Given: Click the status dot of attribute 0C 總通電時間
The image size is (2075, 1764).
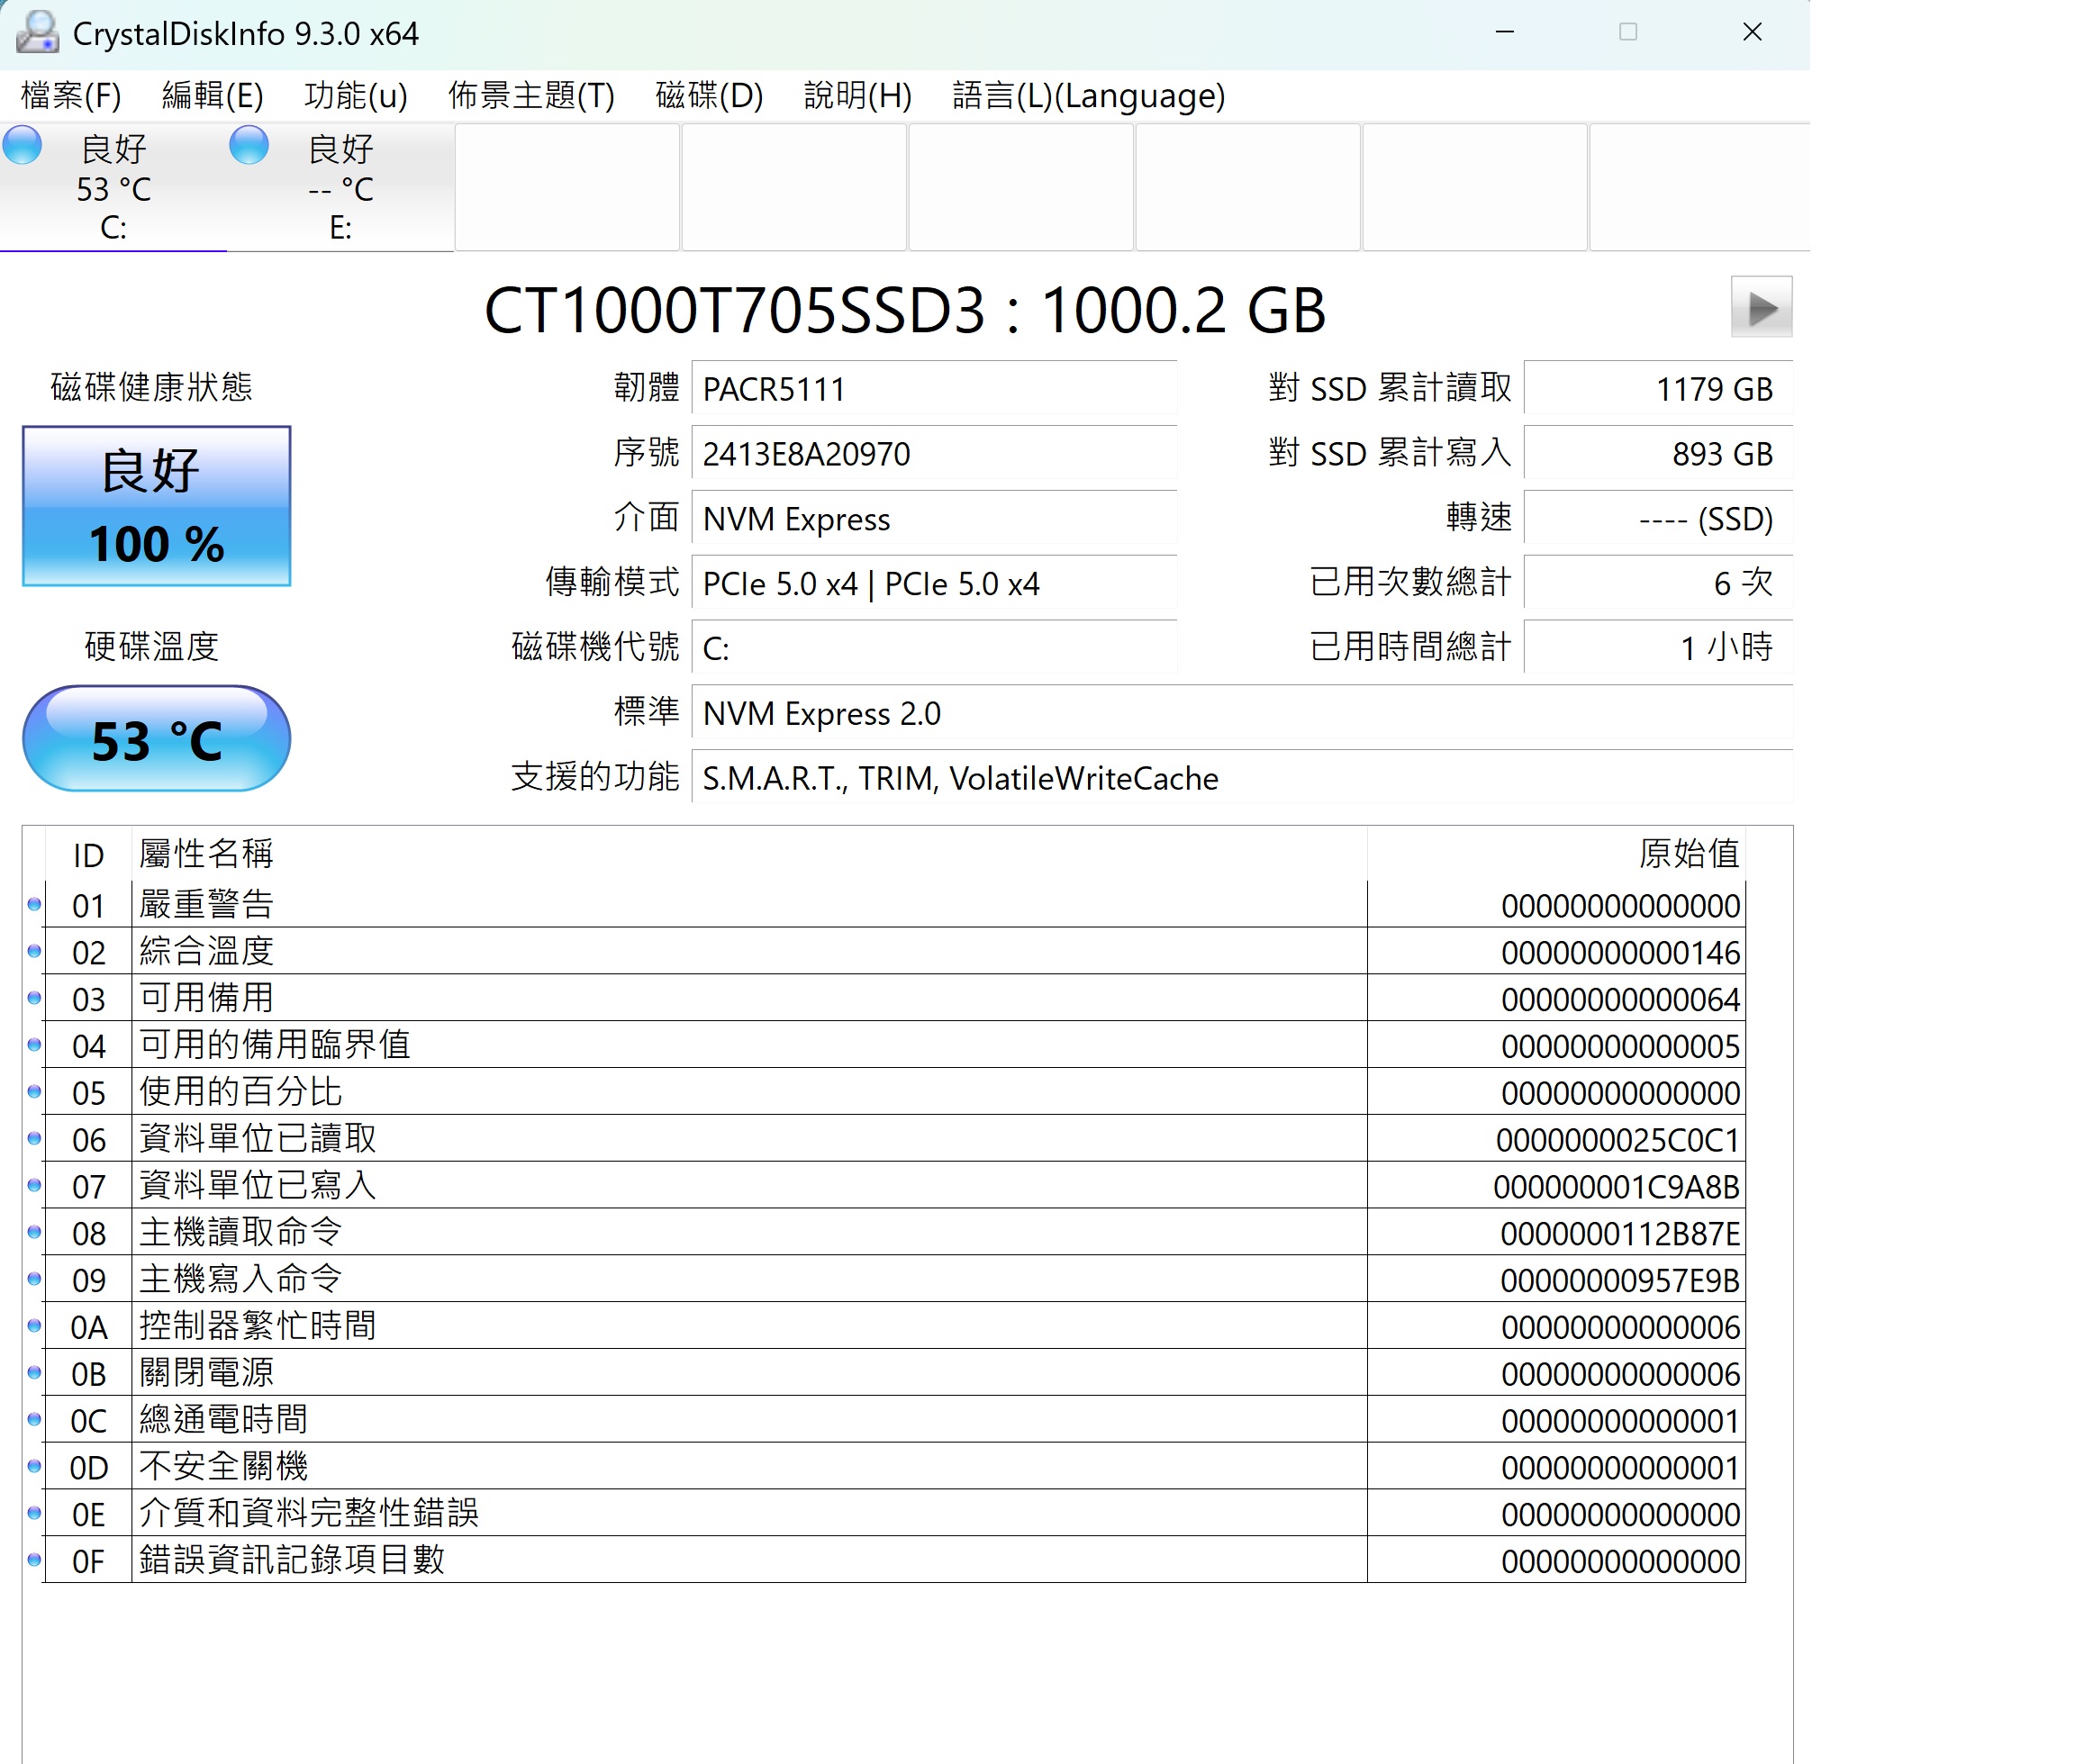Looking at the screenshot, I should pyautogui.click(x=34, y=1420).
